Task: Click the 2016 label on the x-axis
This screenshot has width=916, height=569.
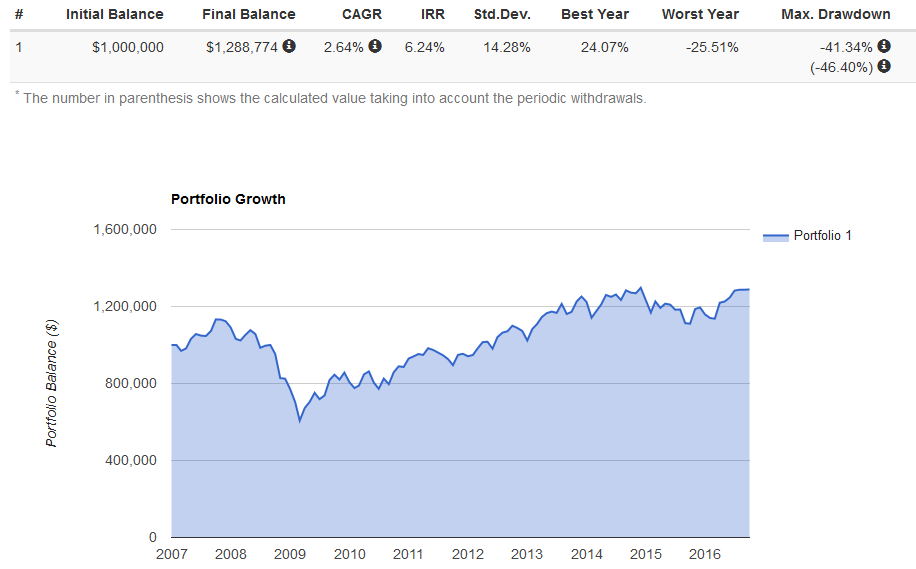Action: 705,554
